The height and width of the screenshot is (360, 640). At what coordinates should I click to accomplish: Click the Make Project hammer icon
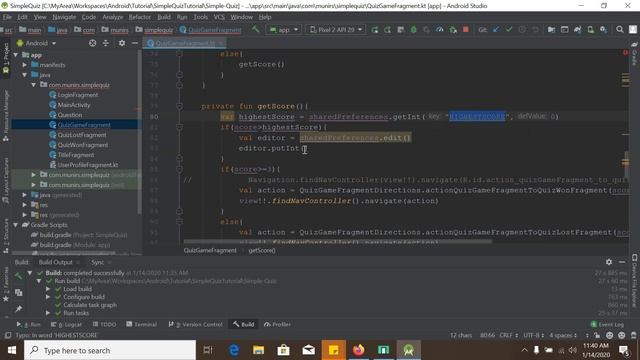[256, 29]
